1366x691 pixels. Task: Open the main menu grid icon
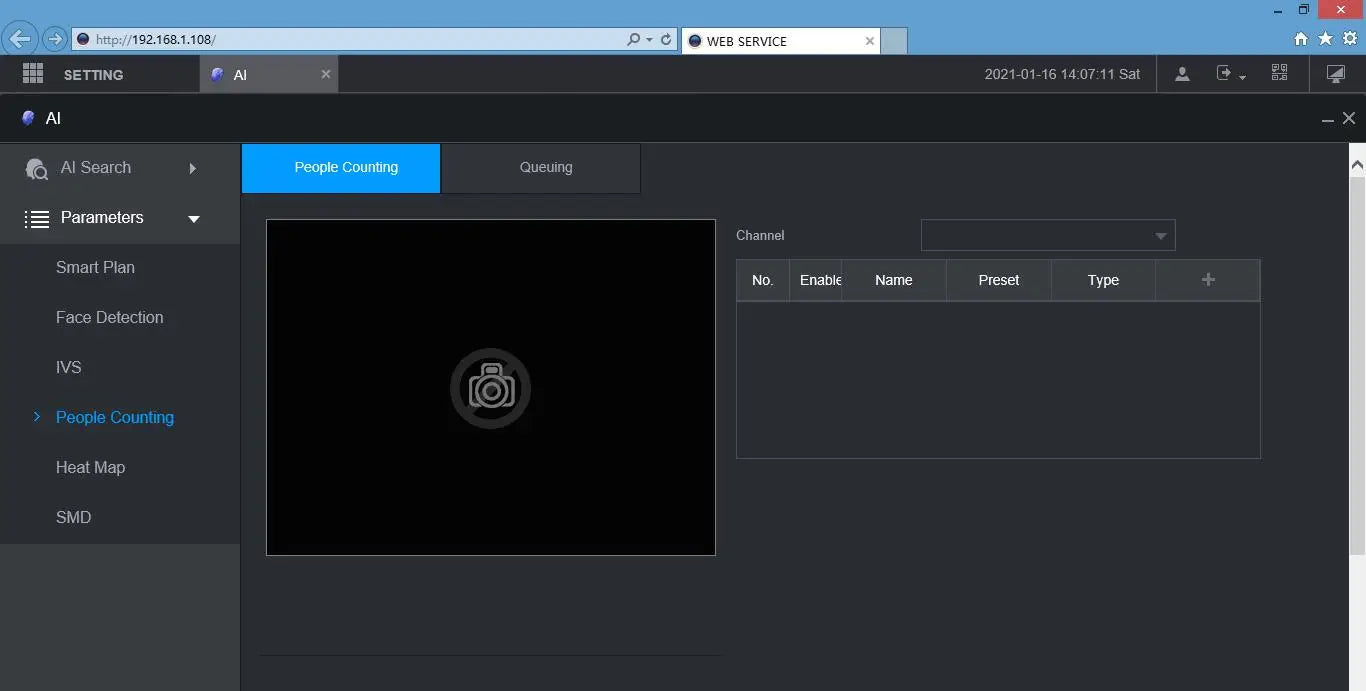(33, 74)
